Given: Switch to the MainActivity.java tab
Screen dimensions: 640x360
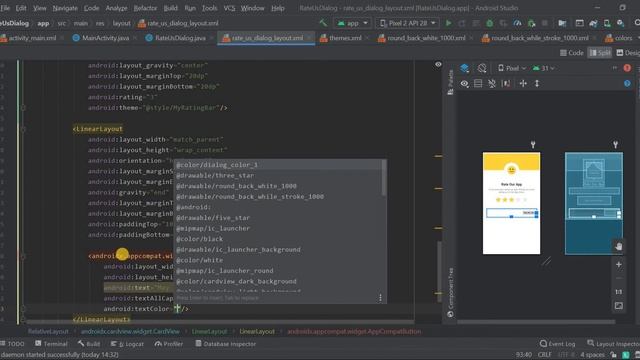Looking at the screenshot, I should point(101,38).
